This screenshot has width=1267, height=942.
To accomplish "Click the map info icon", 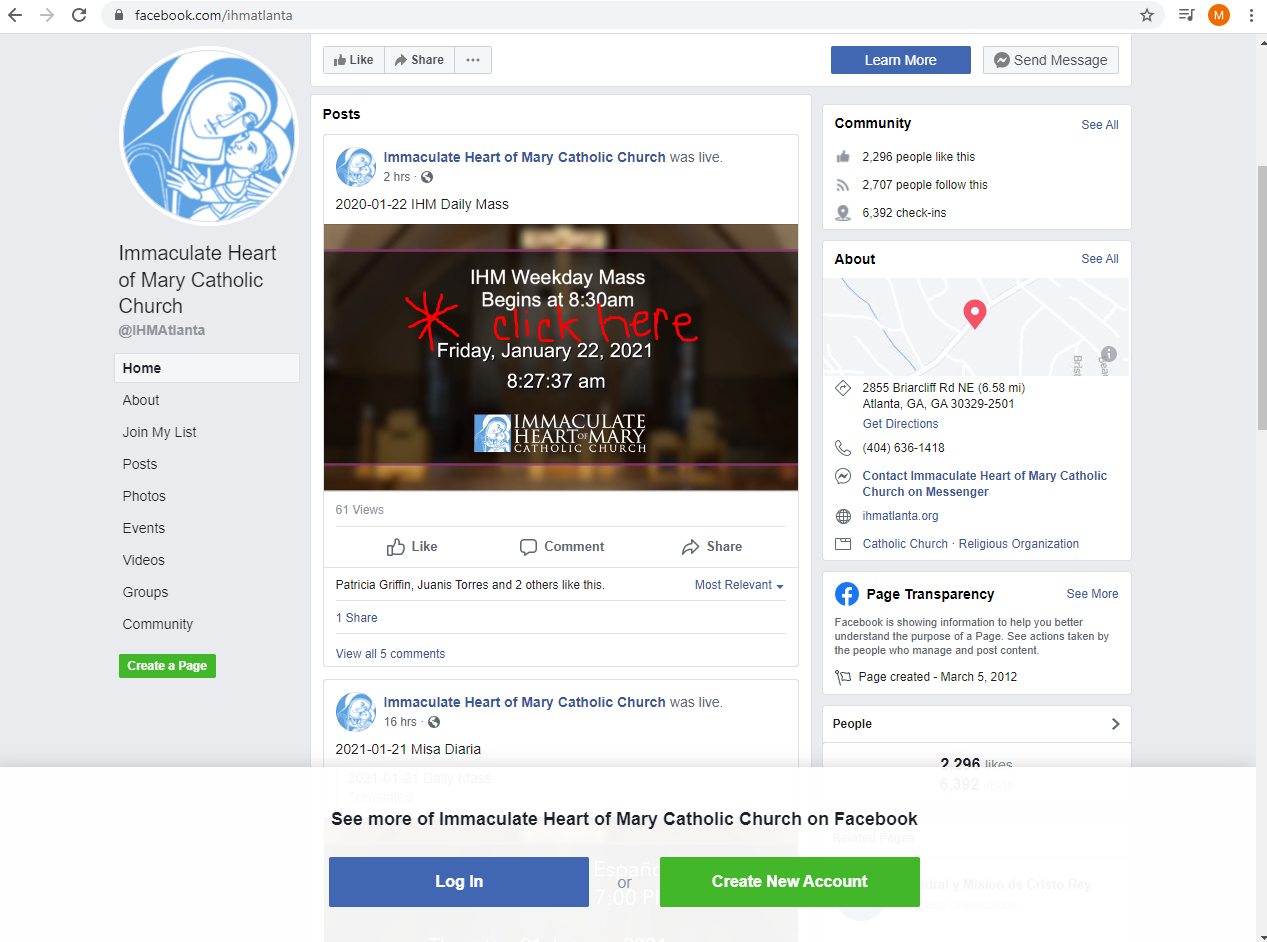I will (1108, 354).
